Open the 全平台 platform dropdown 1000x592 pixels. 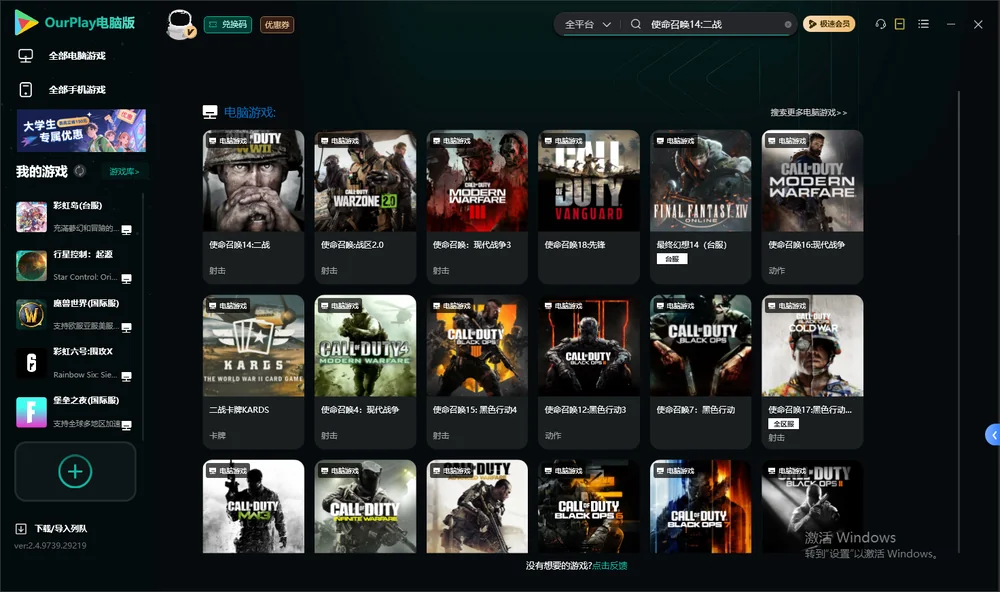[587, 24]
